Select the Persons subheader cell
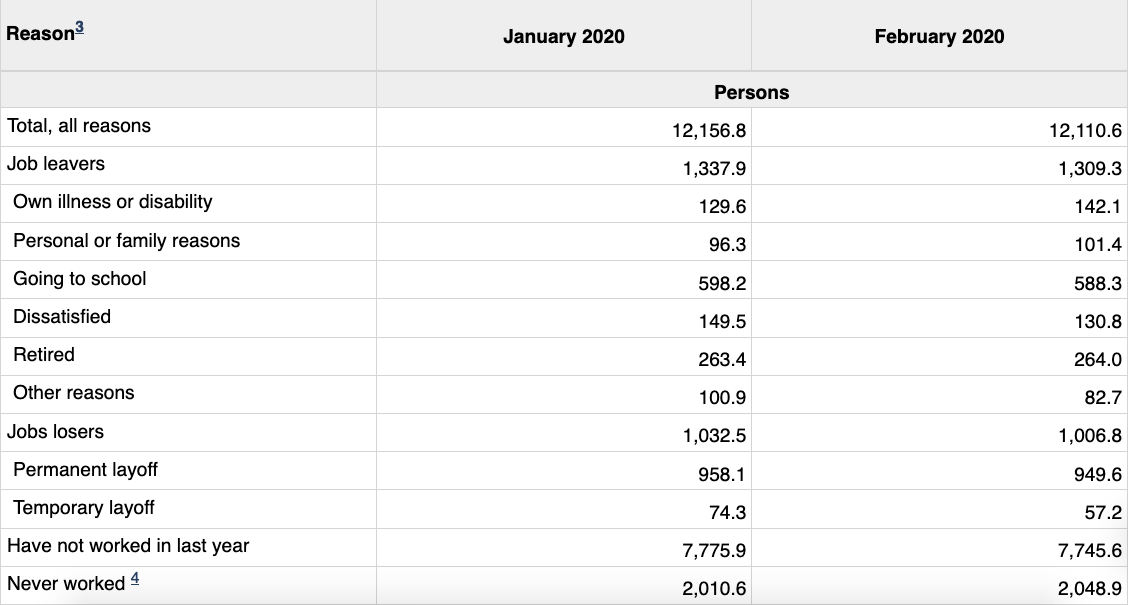The image size is (1128, 605). tap(751, 92)
